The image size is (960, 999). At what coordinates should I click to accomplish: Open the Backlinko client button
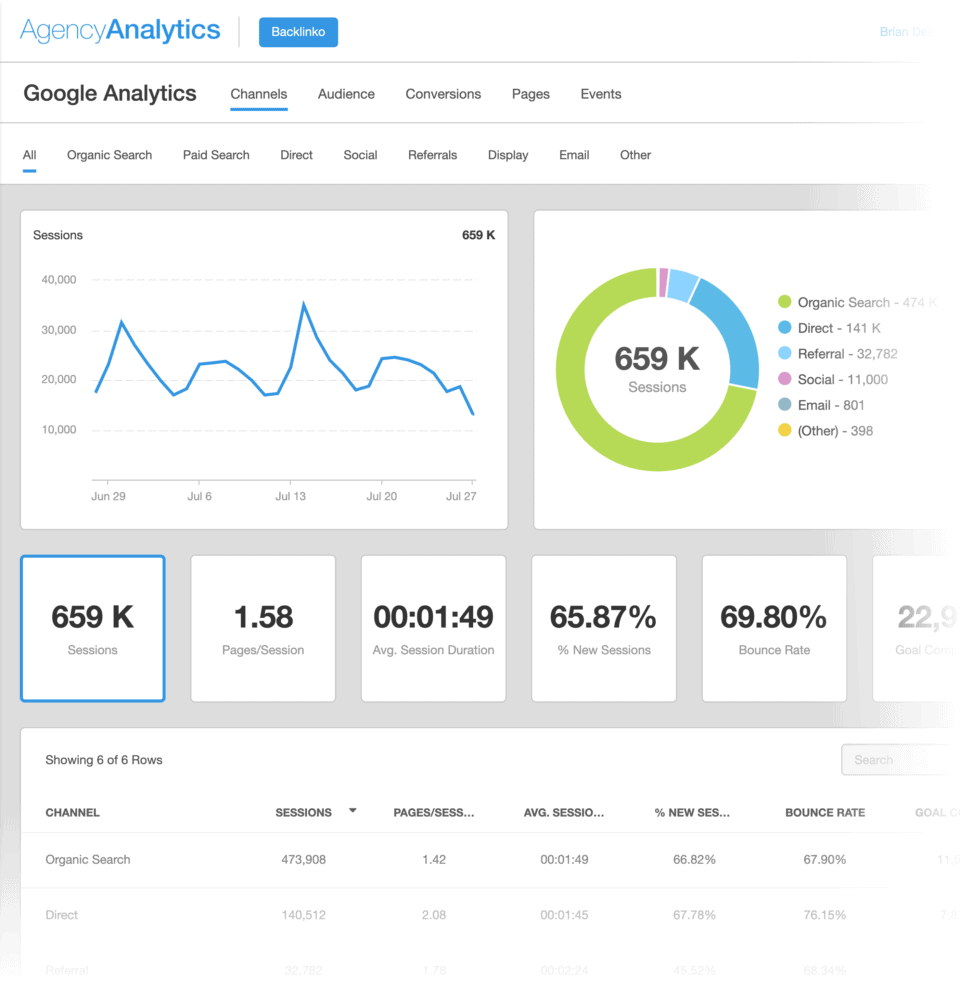(298, 31)
